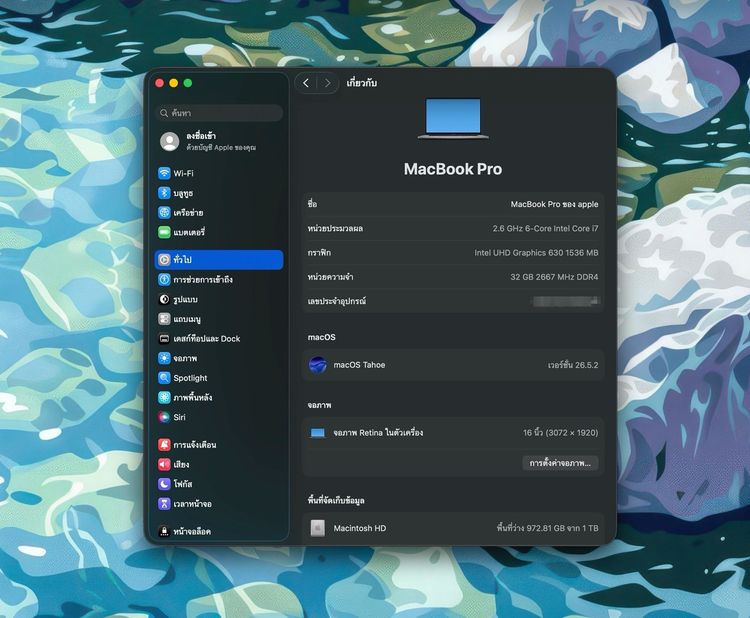The width and height of the screenshot is (750, 618).
Task: Open Menu Bar (แถบเมนู) icon
Action: (x=164, y=319)
